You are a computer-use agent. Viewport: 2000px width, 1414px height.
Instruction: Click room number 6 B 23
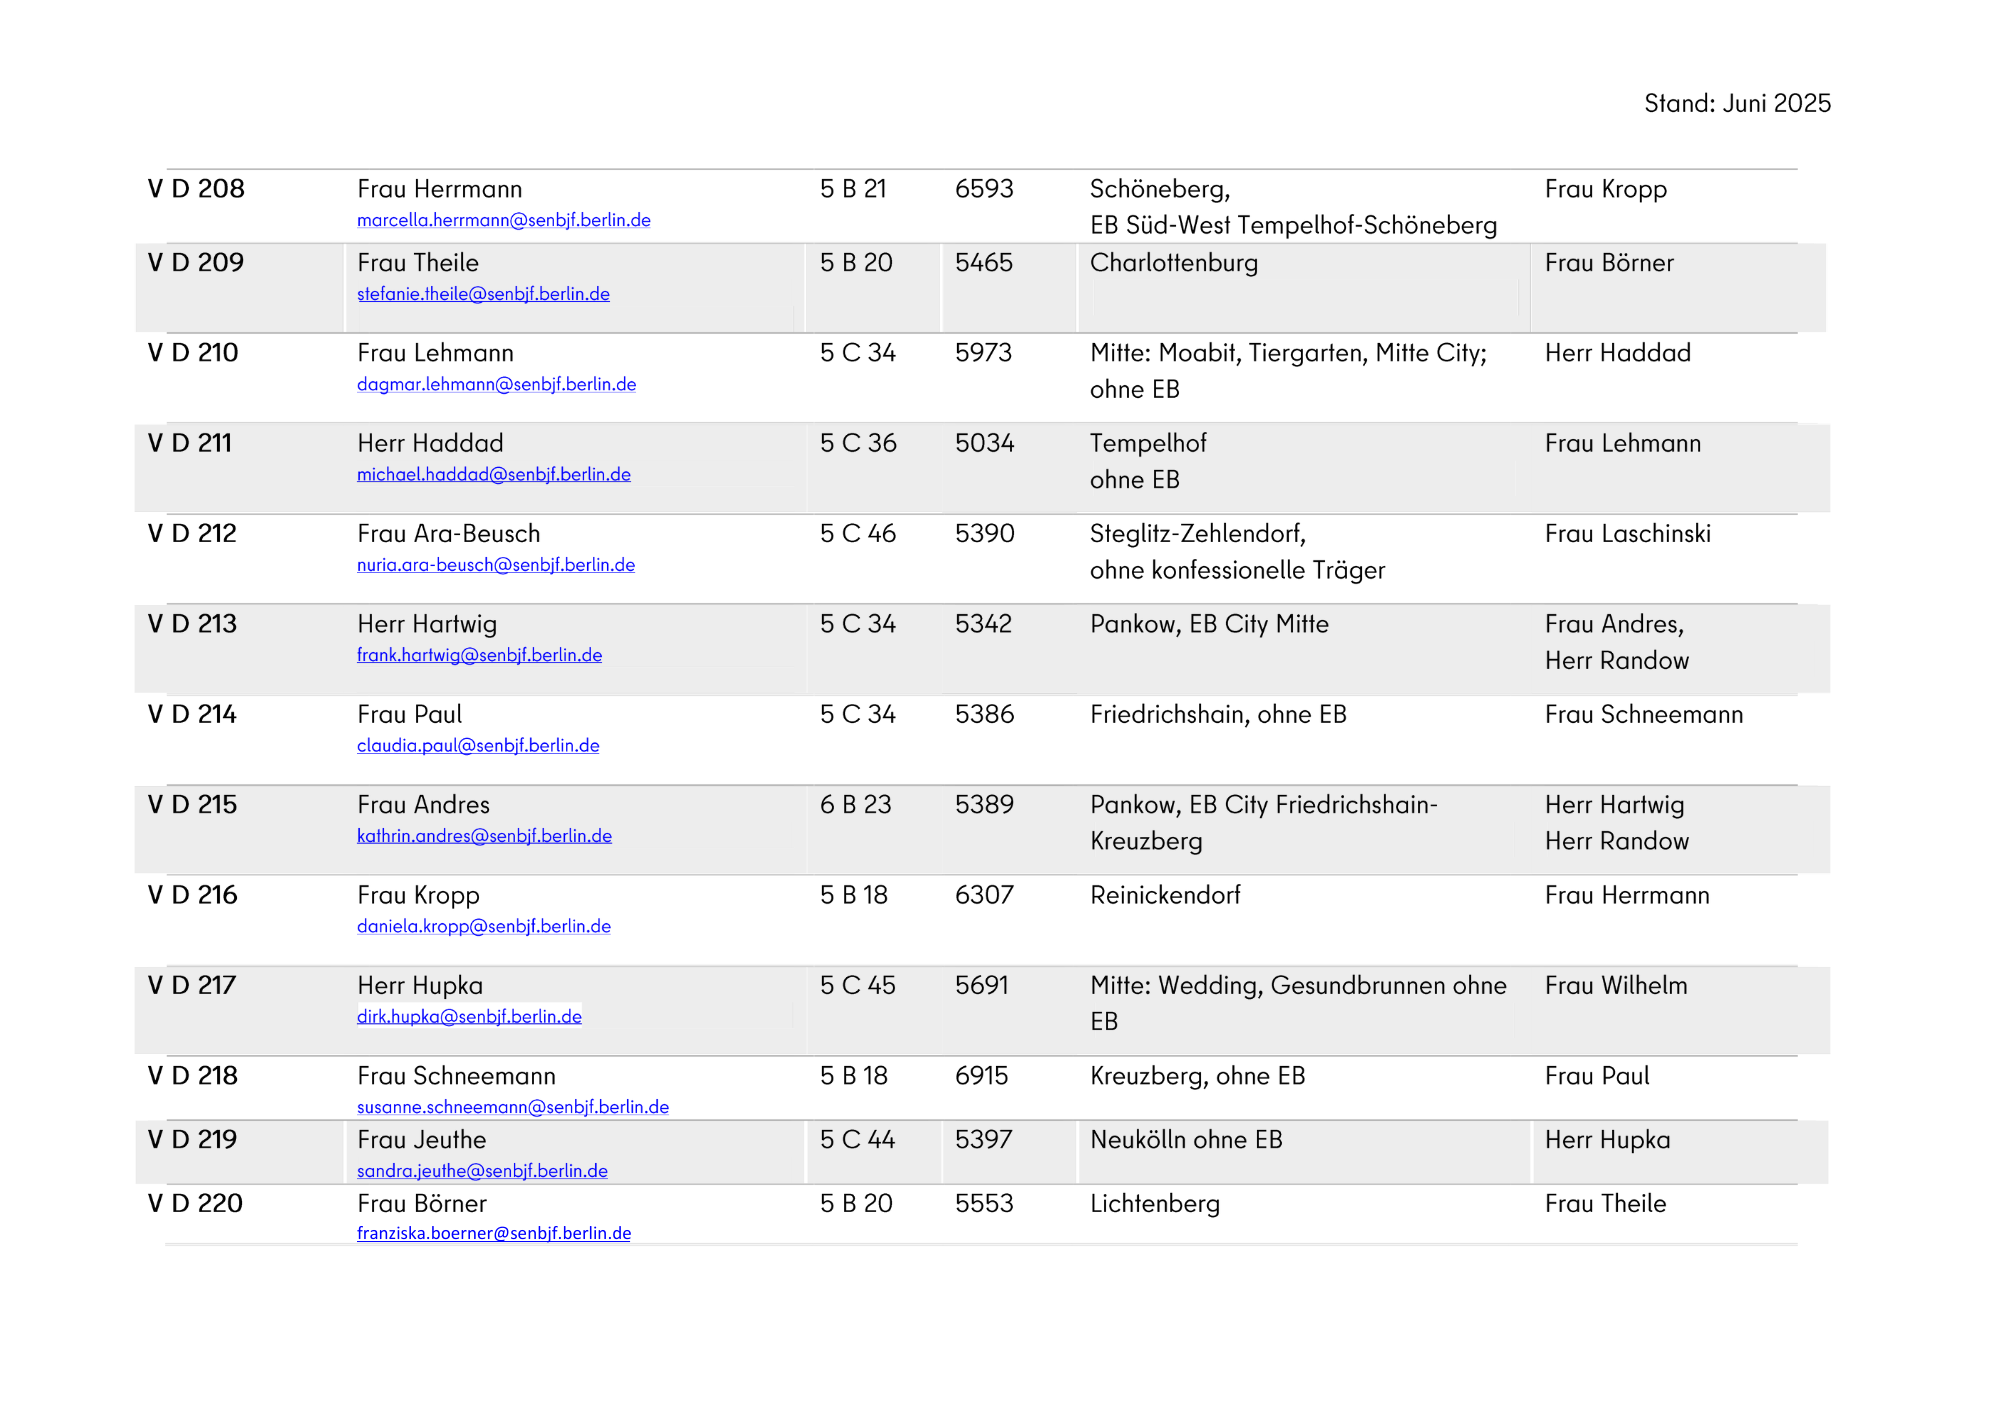(855, 805)
